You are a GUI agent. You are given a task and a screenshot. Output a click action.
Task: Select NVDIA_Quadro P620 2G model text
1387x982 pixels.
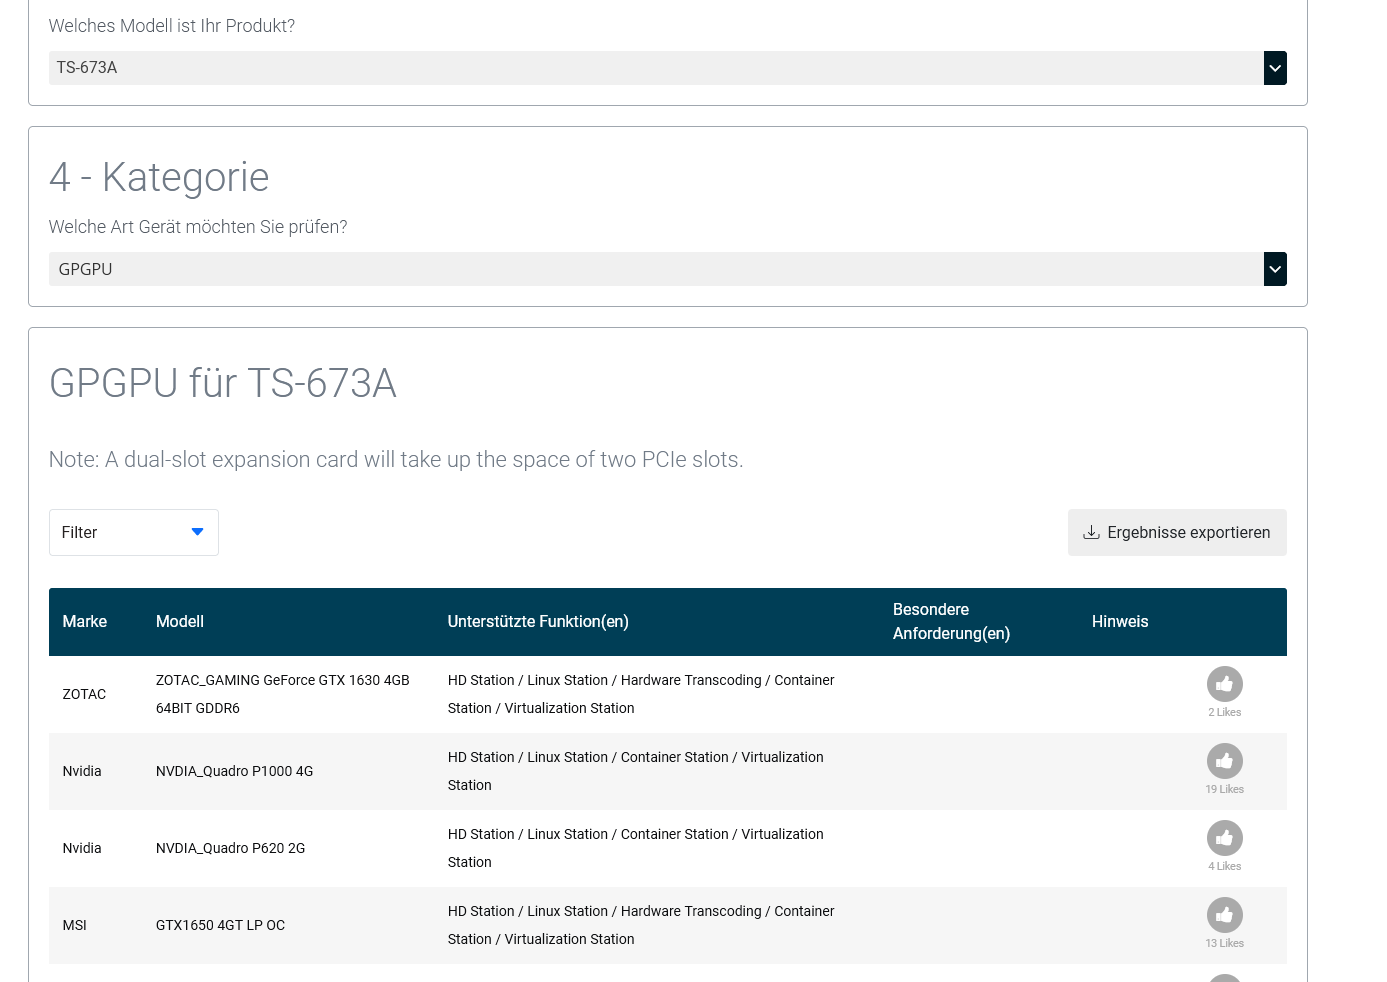point(230,848)
